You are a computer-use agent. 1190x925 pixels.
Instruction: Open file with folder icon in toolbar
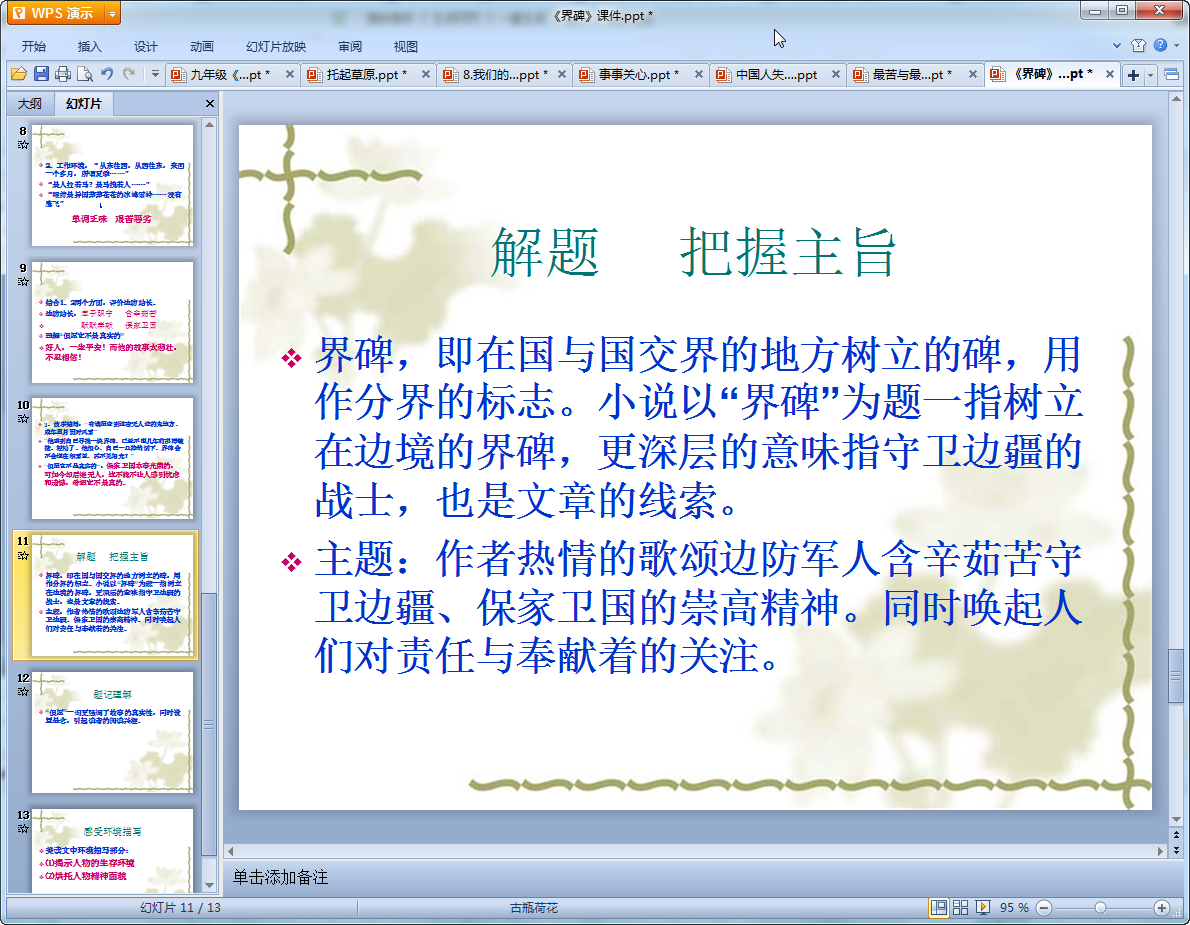click(x=19, y=74)
